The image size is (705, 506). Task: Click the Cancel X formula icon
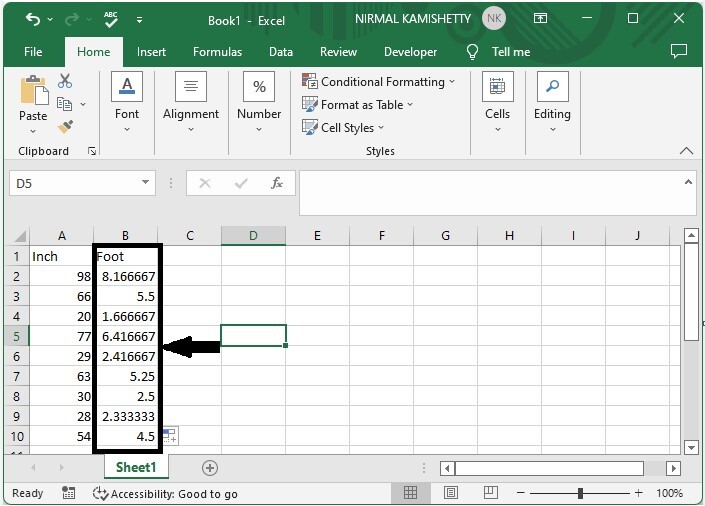point(205,183)
